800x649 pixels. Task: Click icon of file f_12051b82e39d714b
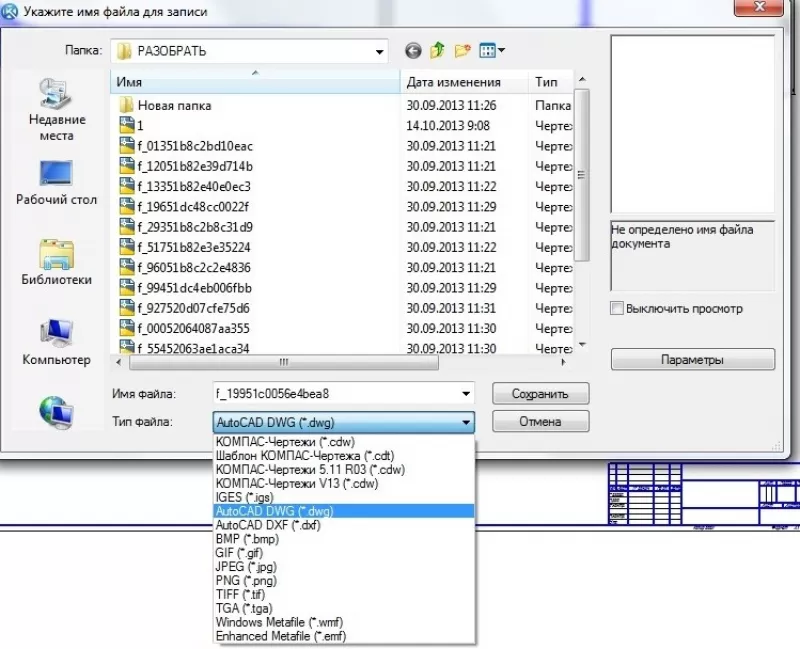(127, 166)
